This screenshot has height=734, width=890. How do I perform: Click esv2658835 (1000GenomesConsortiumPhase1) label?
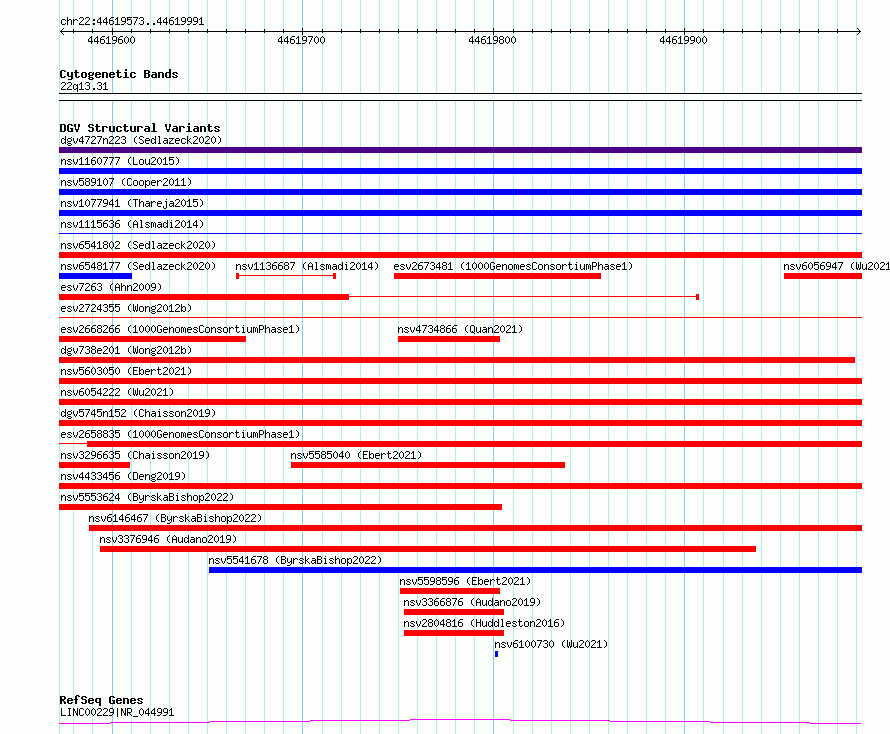coord(180,434)
